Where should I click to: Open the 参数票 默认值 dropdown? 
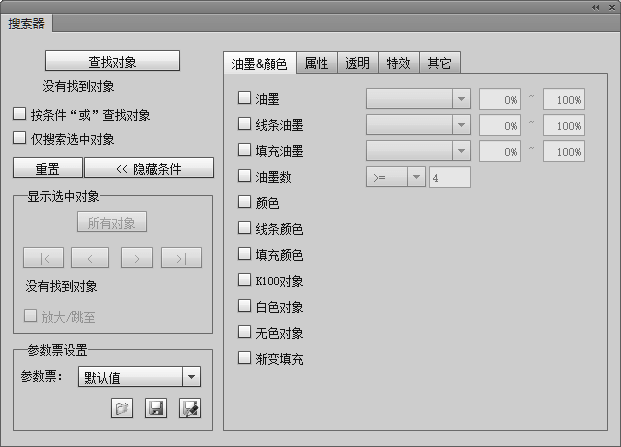[191, 377]
